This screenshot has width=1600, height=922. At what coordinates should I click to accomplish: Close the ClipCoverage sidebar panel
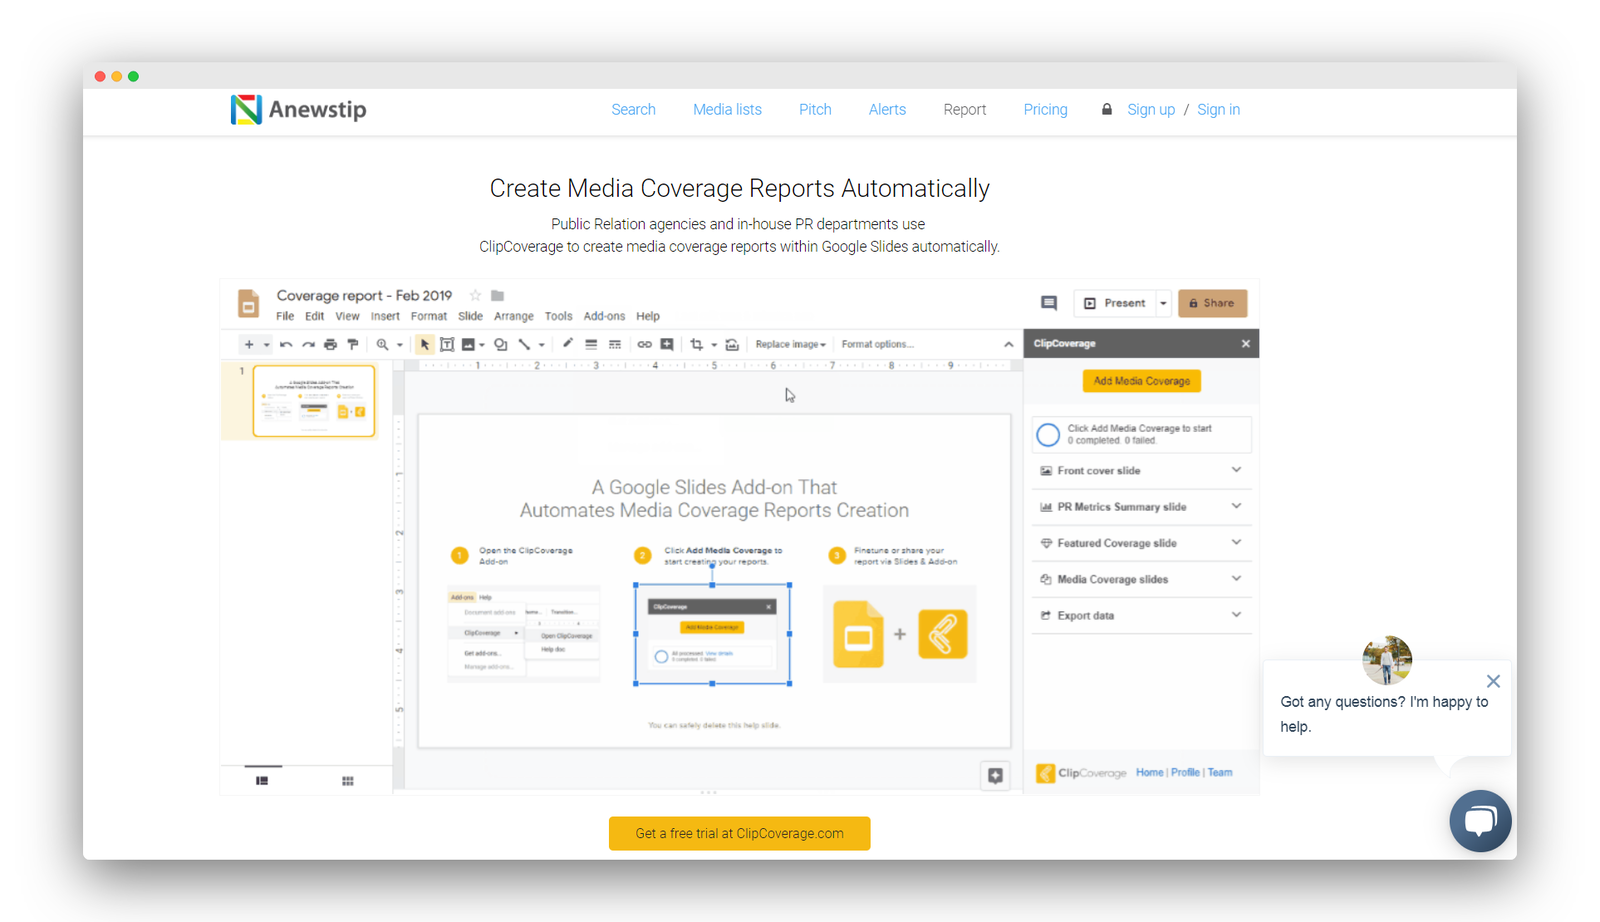1246,344
